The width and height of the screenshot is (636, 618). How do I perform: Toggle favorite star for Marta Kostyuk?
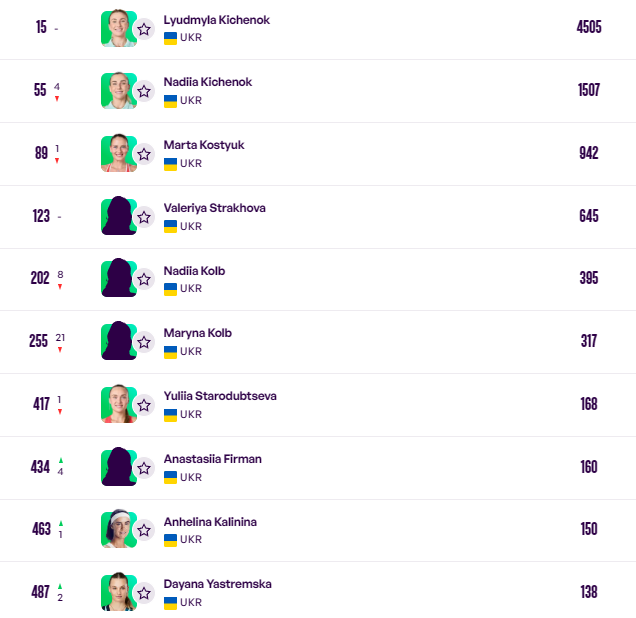coord(144,154)
